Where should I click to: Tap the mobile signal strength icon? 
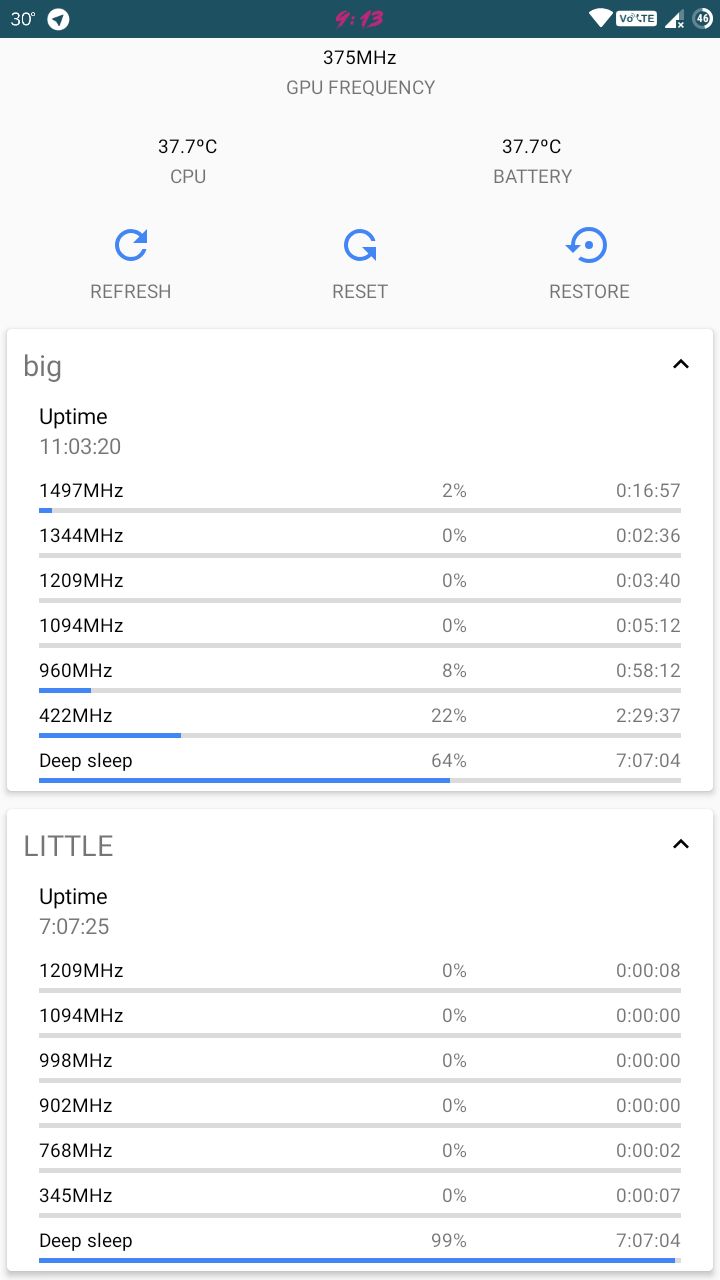click(x=674, y=19)
